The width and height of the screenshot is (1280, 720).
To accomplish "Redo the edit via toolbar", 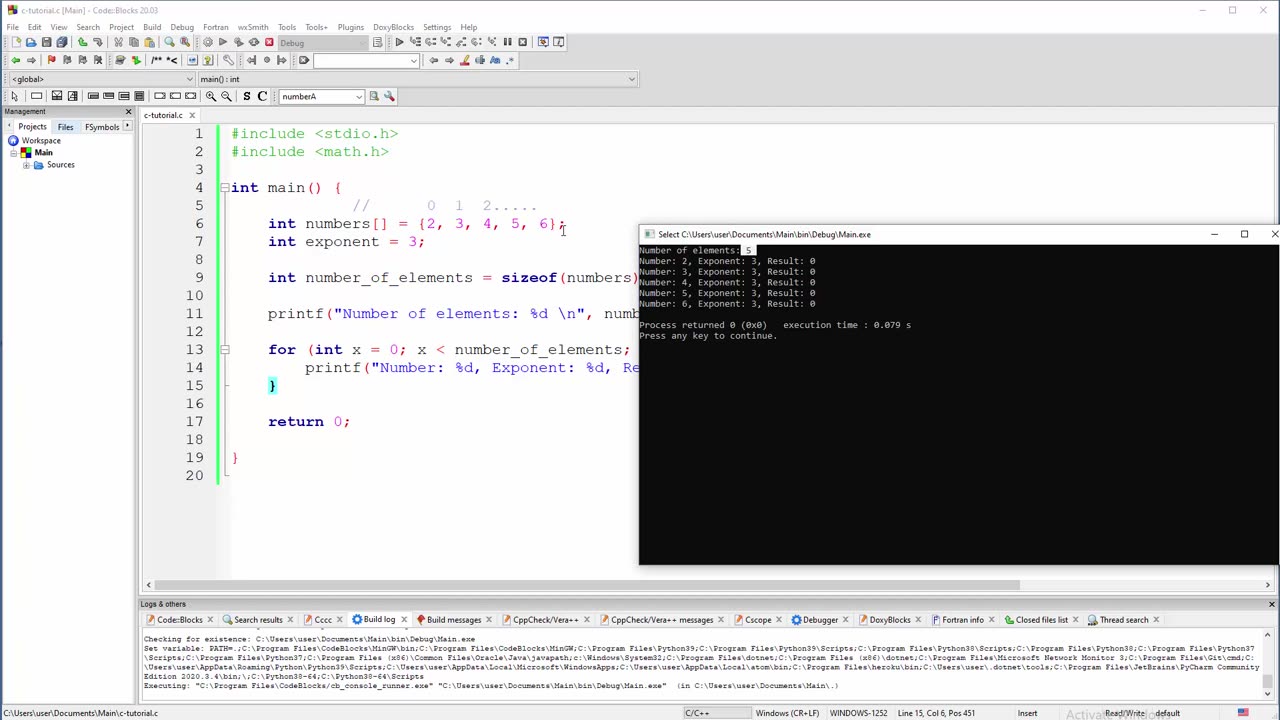I will 98,42.
